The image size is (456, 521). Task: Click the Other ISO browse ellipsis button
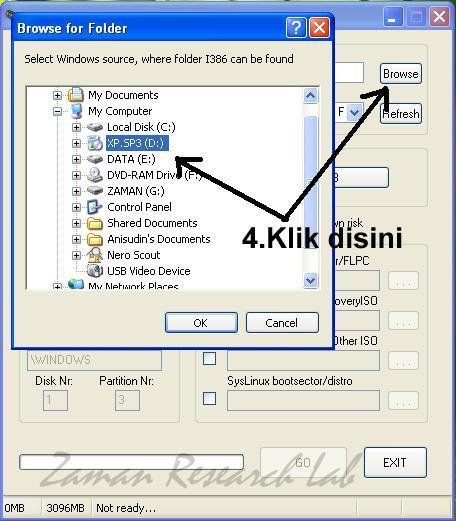tap(403, 360)
